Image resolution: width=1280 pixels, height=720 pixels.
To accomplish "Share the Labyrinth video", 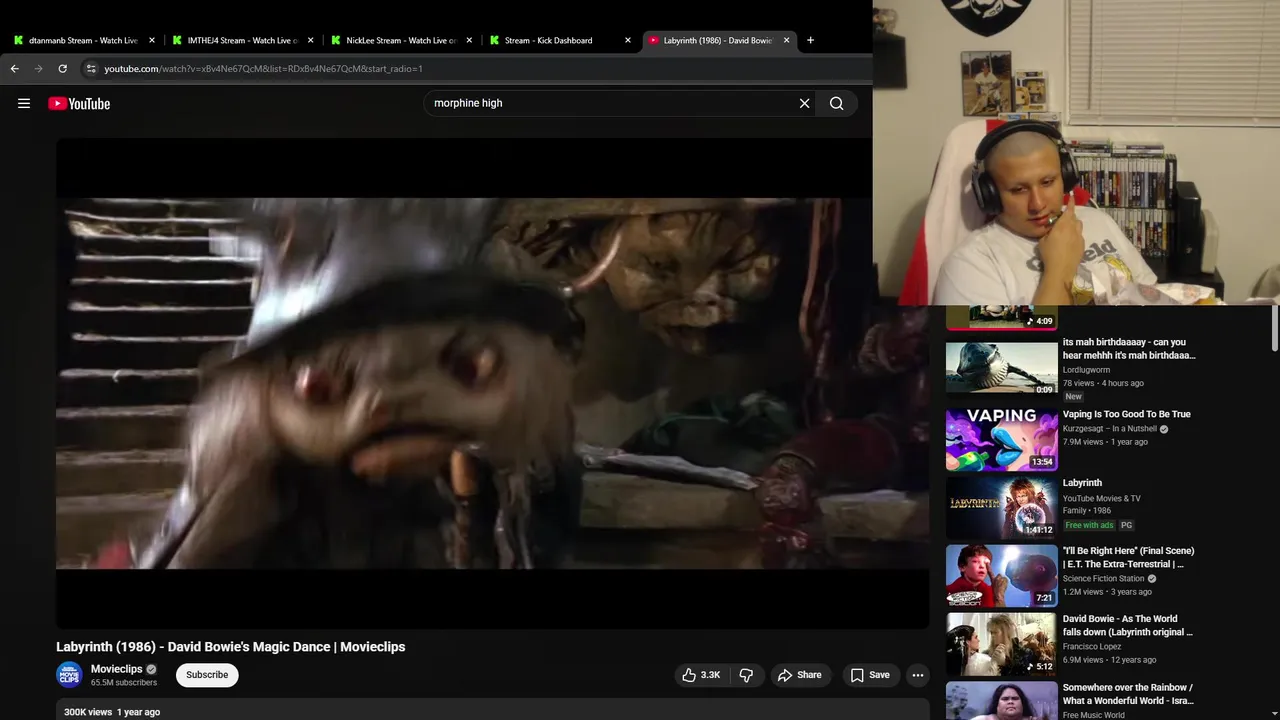I will click(x=800, y=675).
